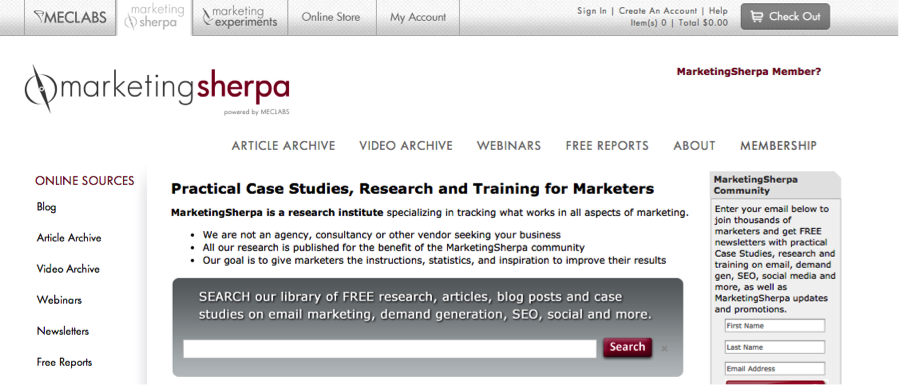
Task: Open ARTICLE ARCHIVE in main navigation
Action: pos(283,146)
